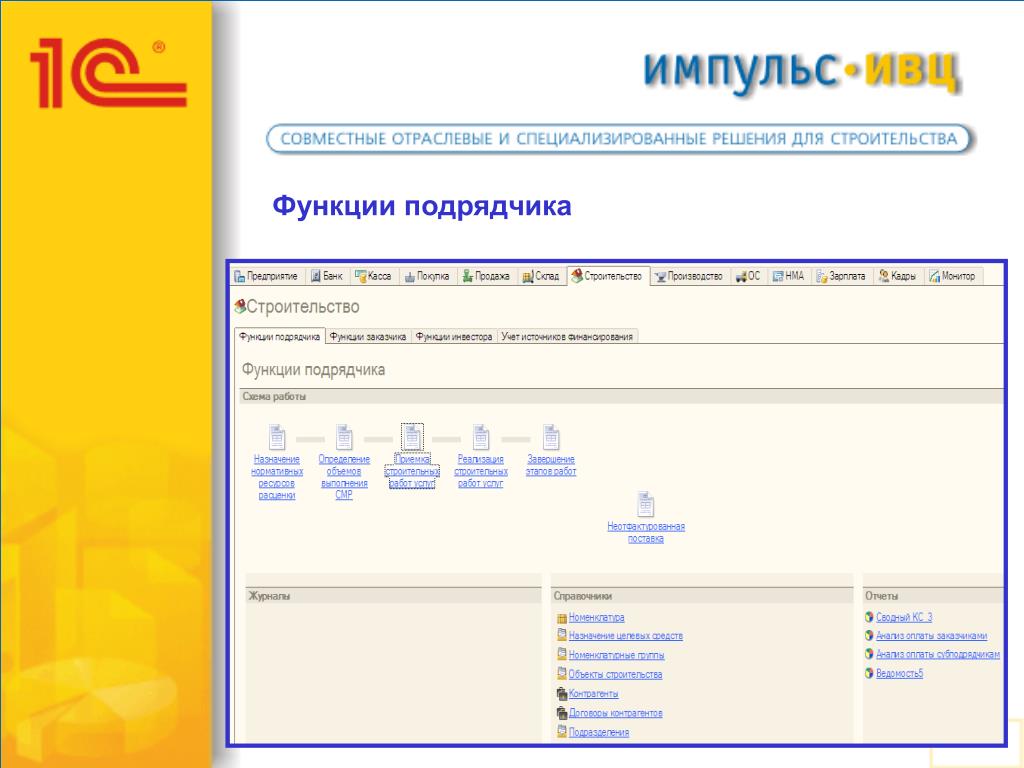Click the report icon beside Анализ оплаты субподрядчикам

(x=869, y=654)
